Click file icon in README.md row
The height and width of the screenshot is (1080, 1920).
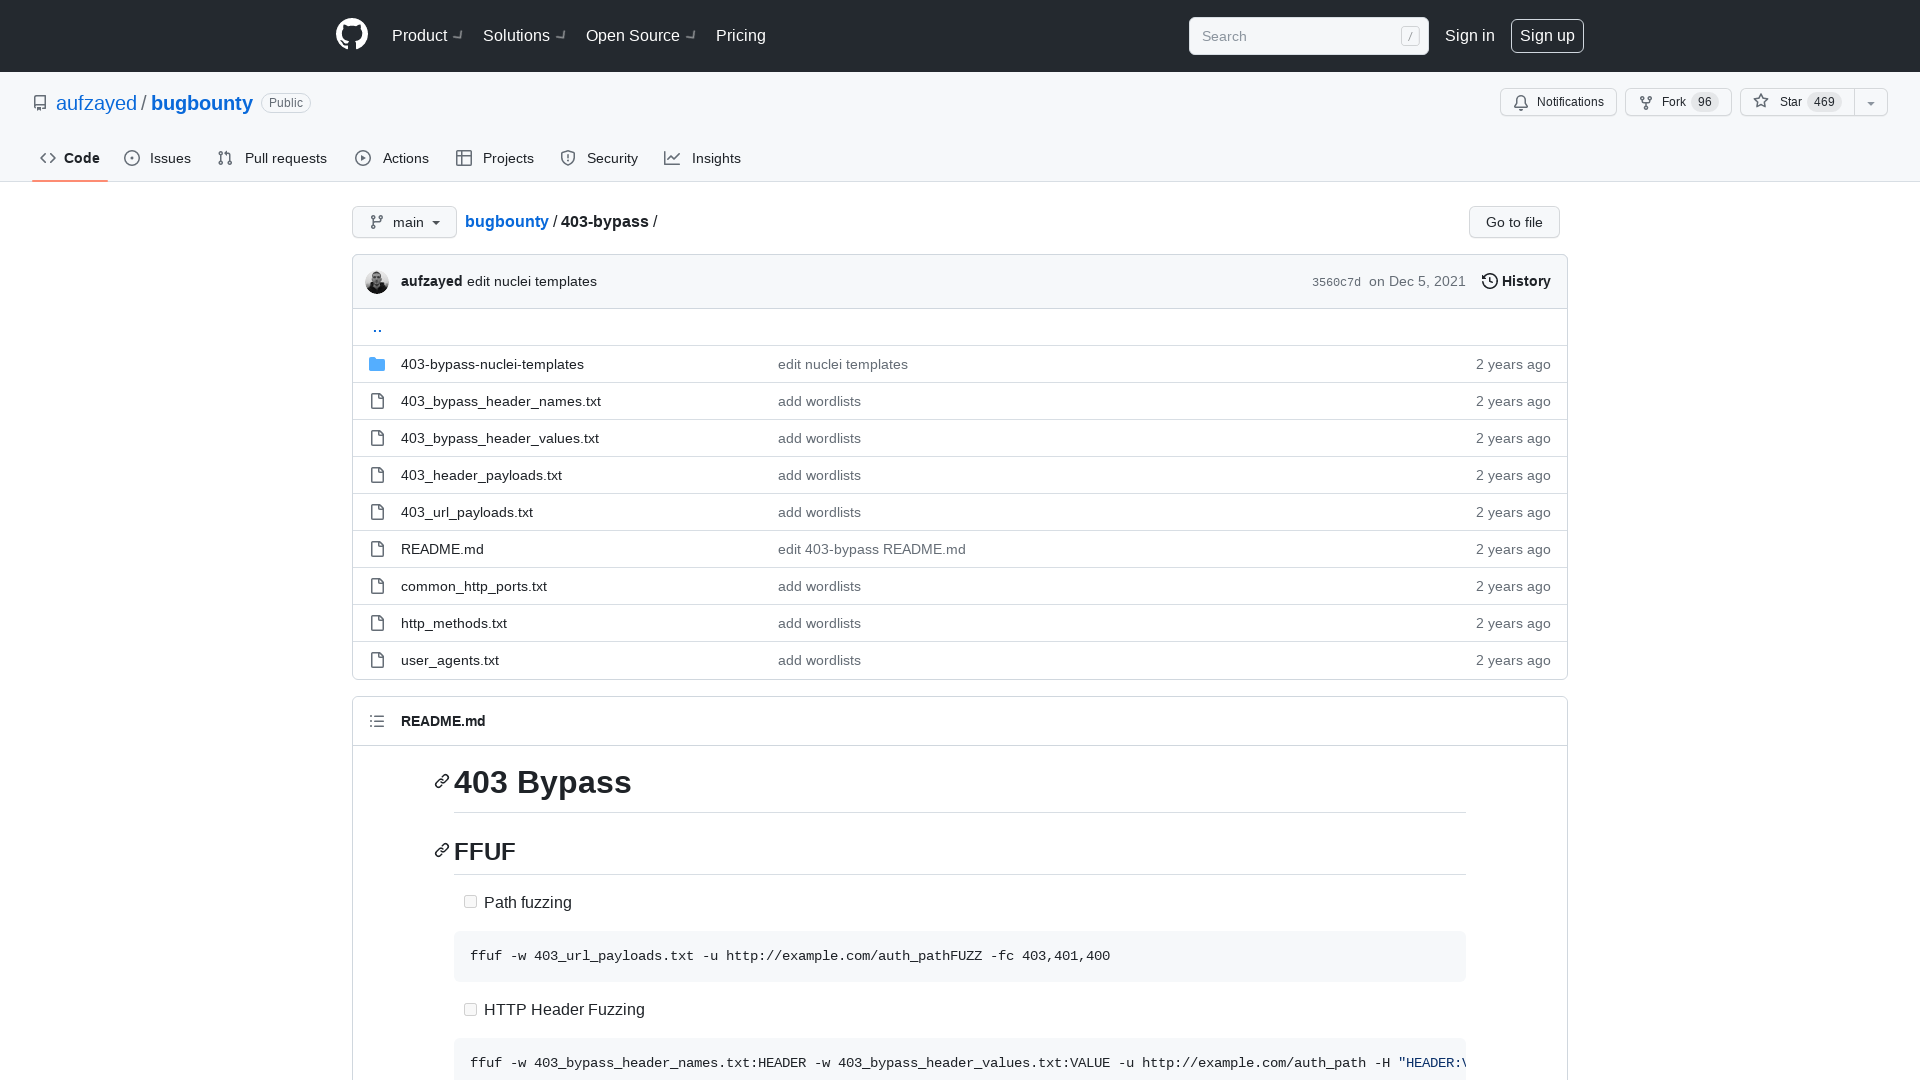377,549
